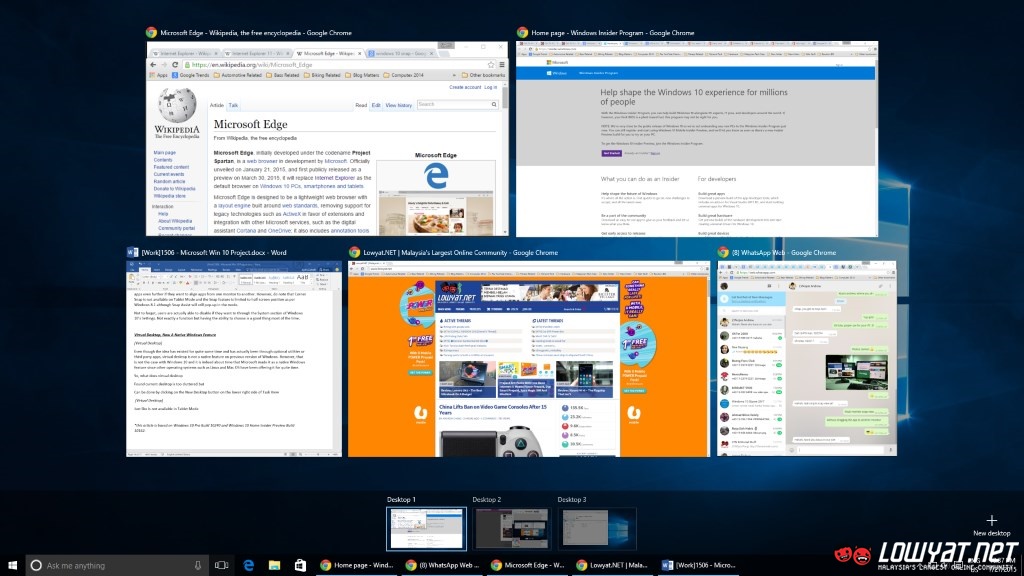Click the Wikipedia search magnifier icon
The width and height of the screenshot is (1024, 576).
tap(494, 104)
